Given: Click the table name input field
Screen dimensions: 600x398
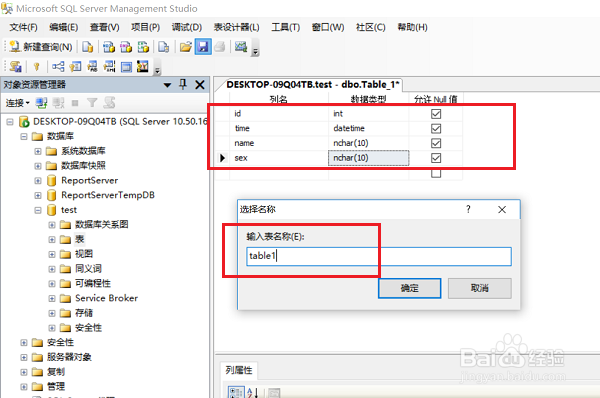Looking at the screenshot, I should click(379, 256).
